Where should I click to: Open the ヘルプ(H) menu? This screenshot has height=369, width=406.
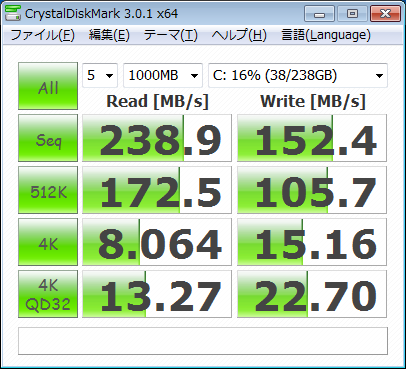point(239,35)
